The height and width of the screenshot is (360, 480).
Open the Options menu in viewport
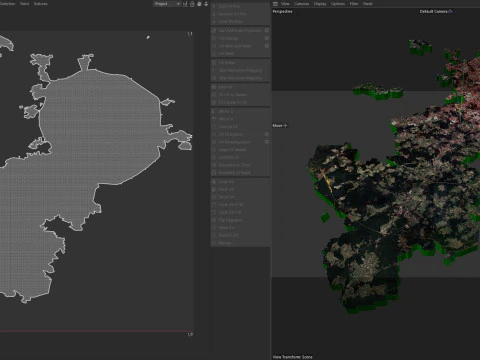pyautogui.click(x=338, y=4)
